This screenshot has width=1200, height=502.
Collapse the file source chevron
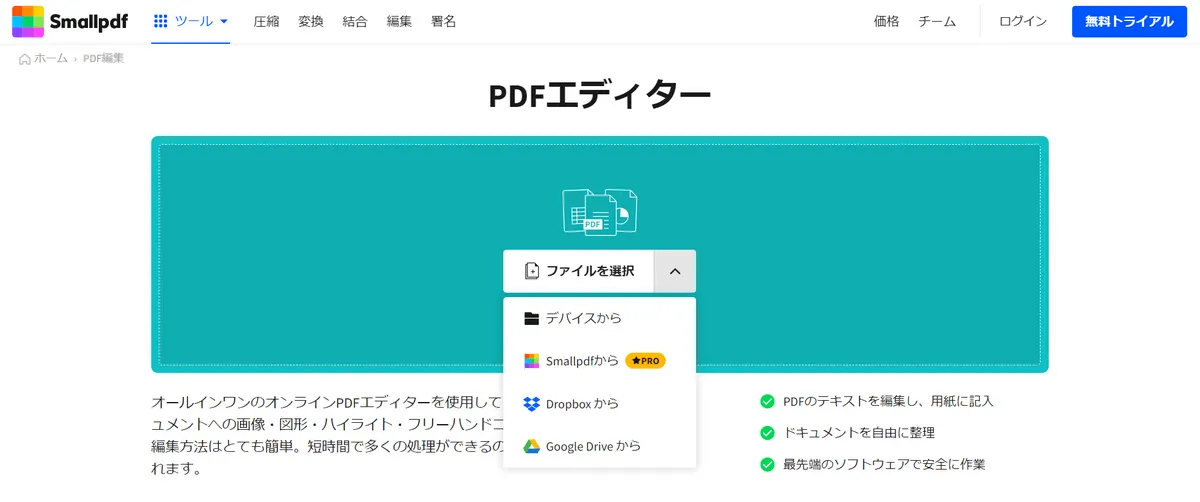coord(675,271)
